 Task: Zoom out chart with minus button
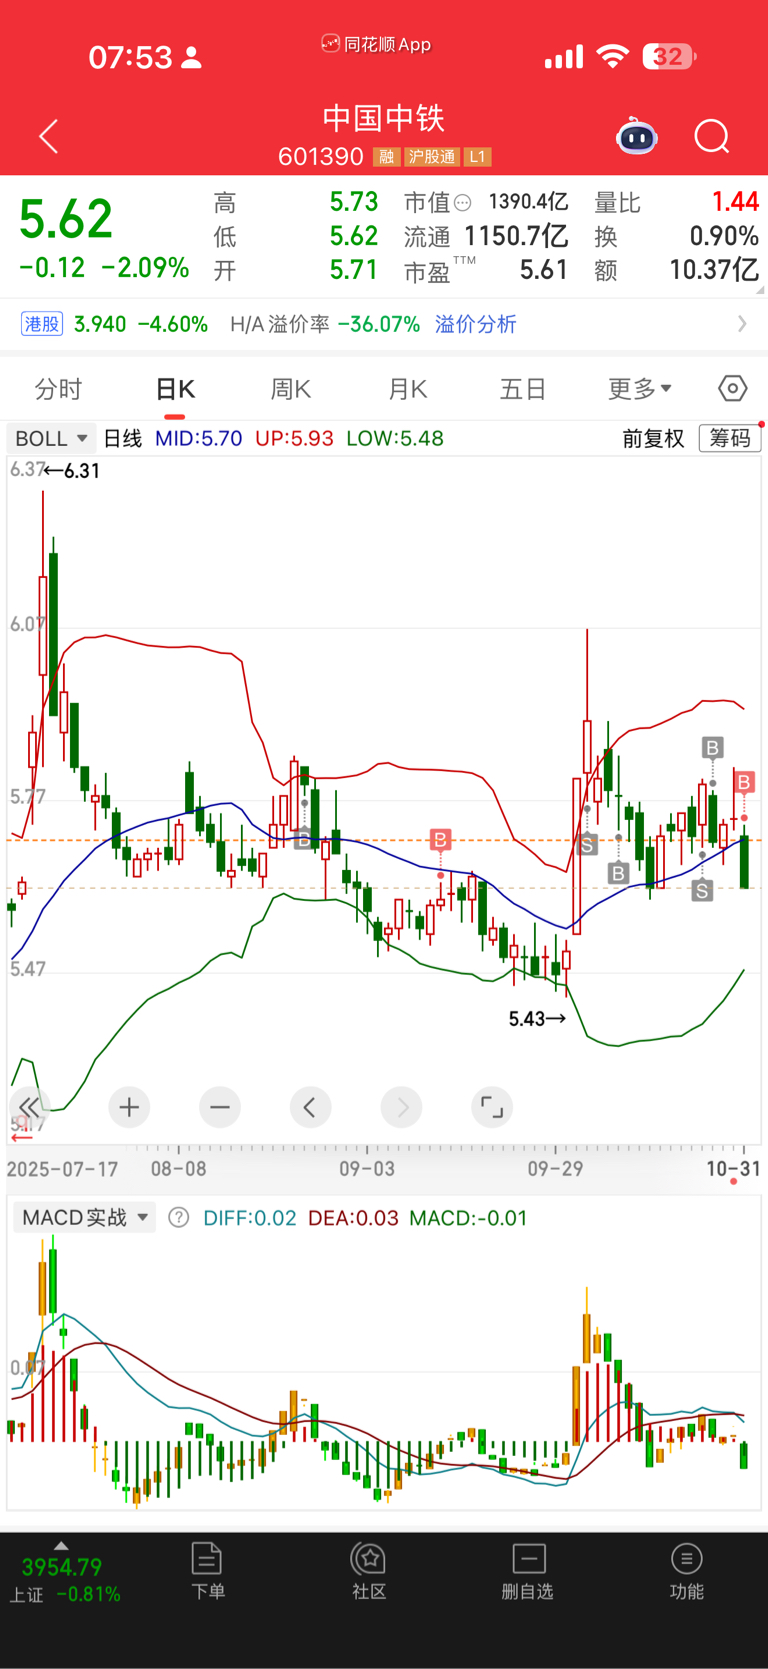220,1107
